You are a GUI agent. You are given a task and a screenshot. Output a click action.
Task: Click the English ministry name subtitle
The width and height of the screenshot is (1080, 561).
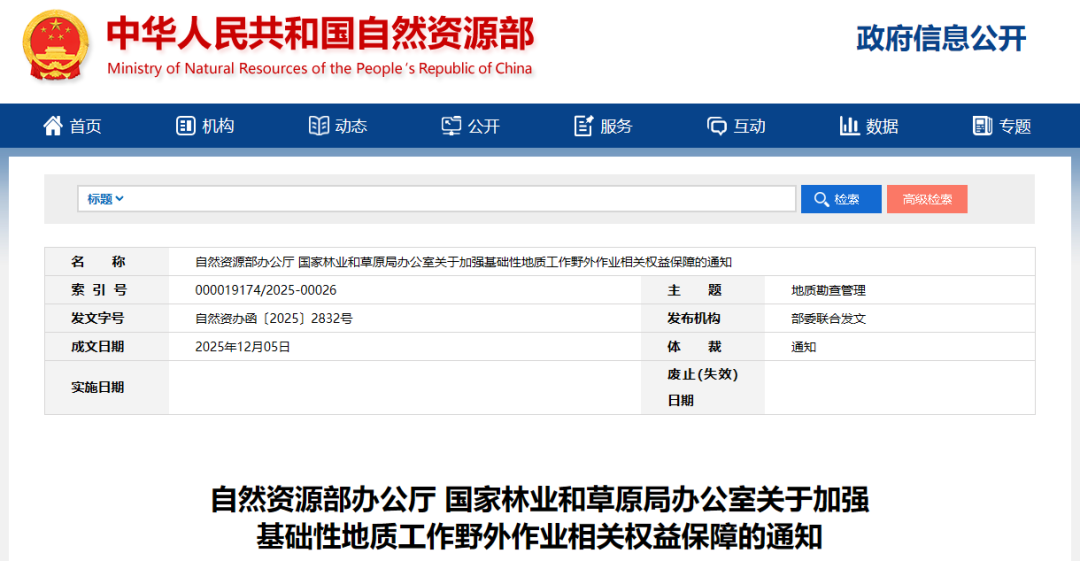pos(320,68)
